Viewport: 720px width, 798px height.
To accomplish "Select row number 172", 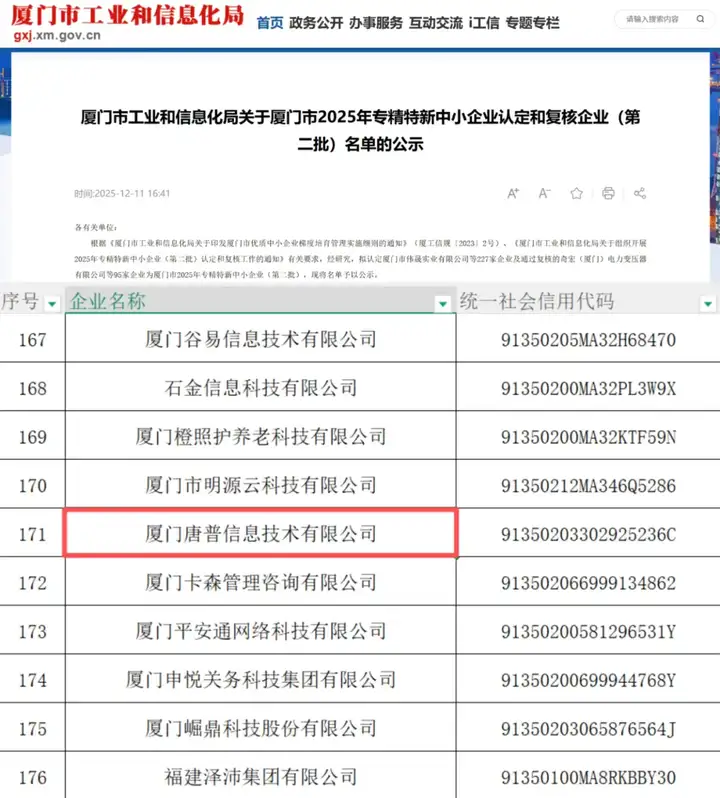I will click(x=33, y=583).
